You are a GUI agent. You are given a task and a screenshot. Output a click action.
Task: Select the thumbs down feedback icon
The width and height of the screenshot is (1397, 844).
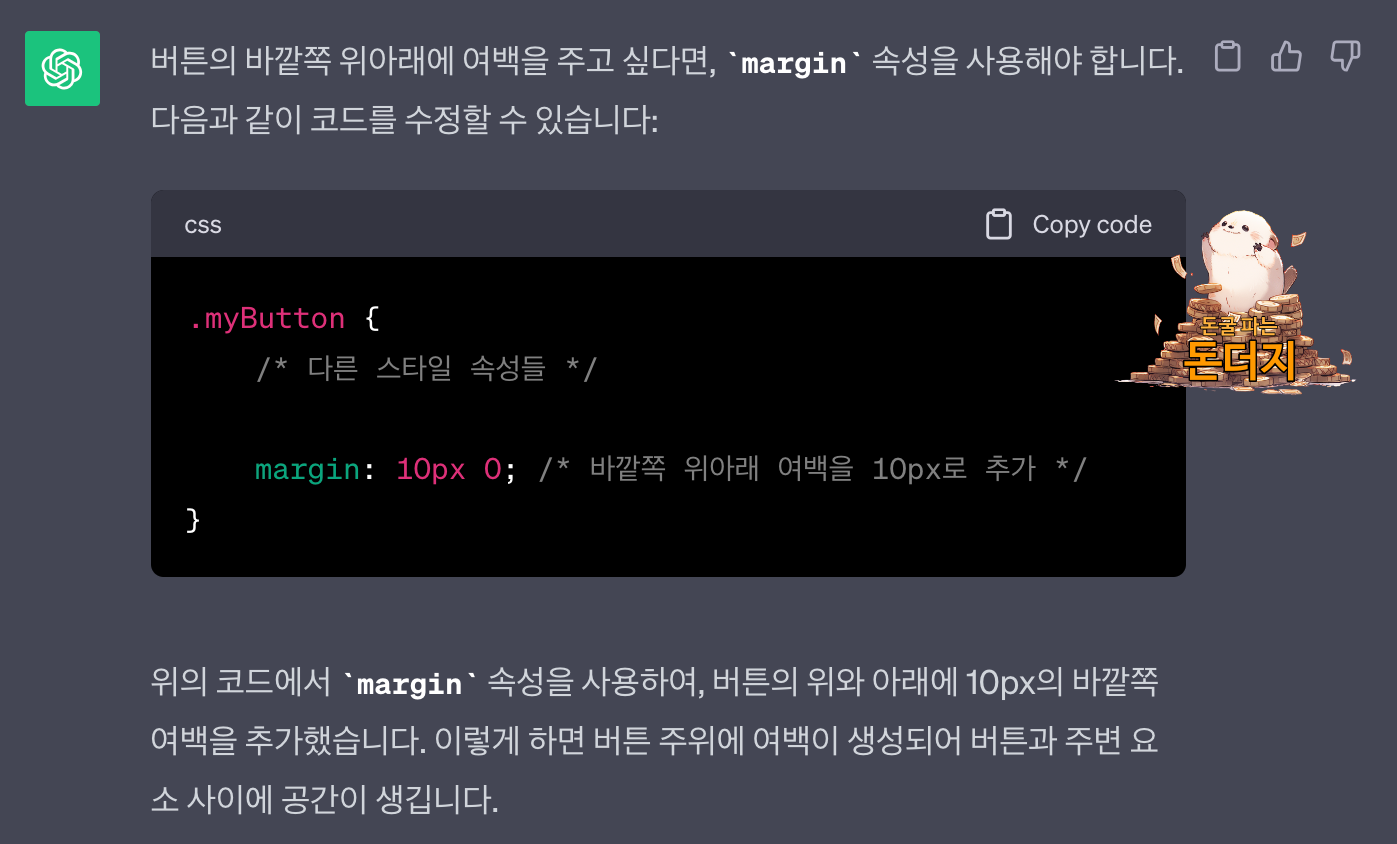[x=1344, y=58]
